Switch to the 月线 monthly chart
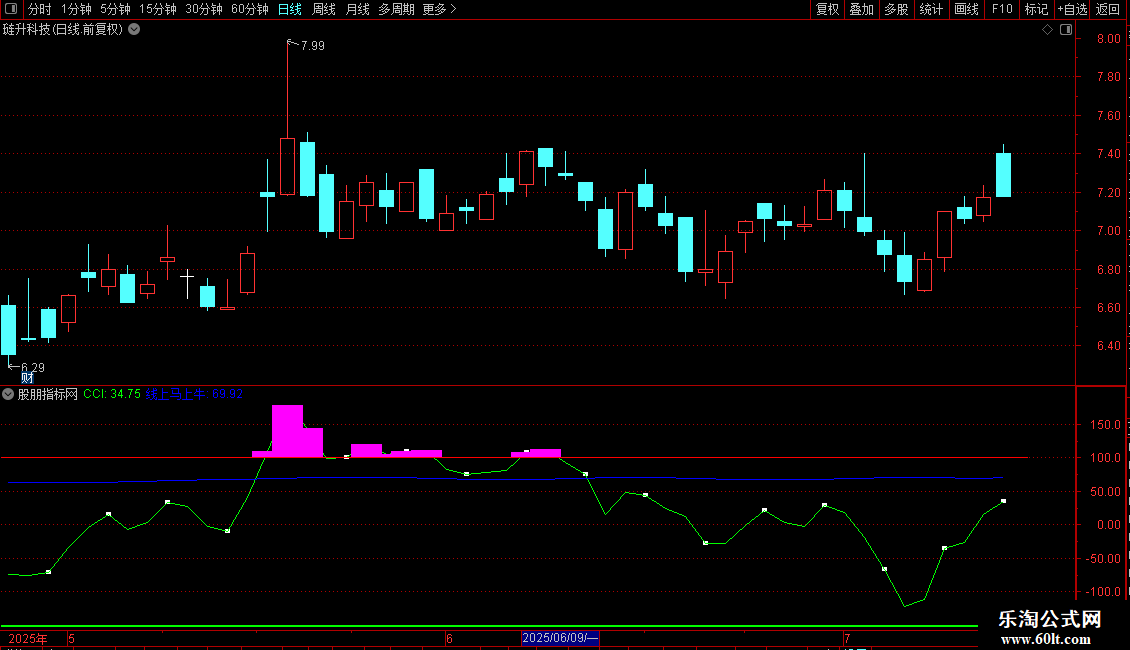The width and height of the screenshot is (1130, 650). (357, 9)
